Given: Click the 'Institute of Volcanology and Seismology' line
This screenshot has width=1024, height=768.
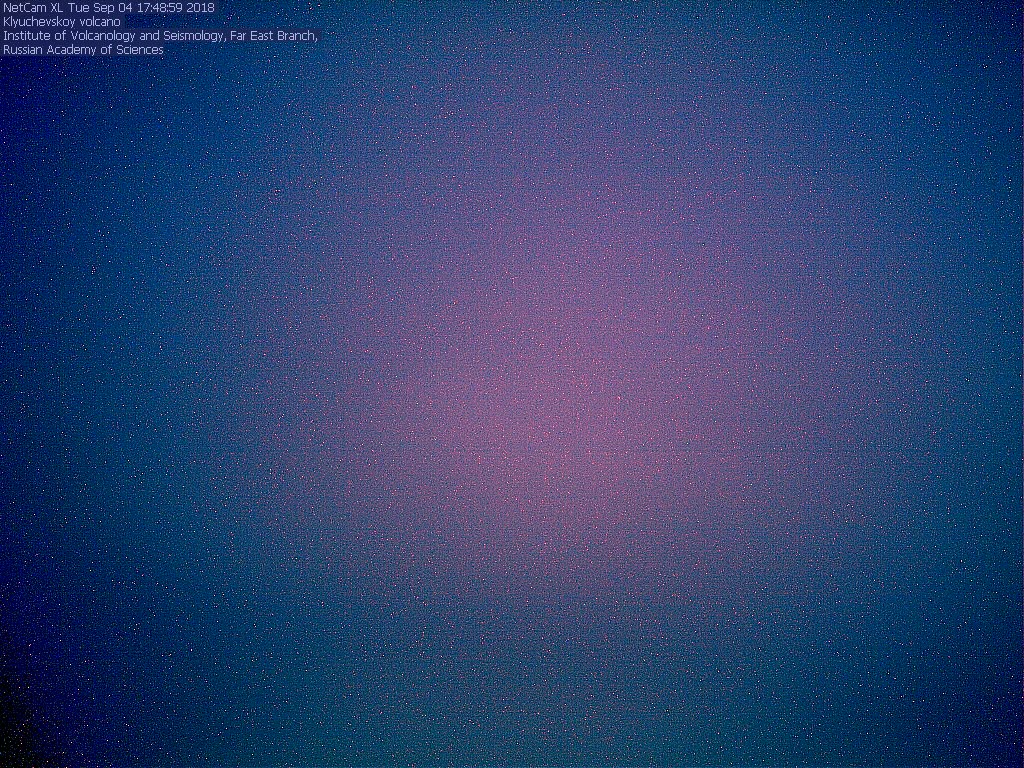Looking at the screenshot, I should click(x=160, y=36).
